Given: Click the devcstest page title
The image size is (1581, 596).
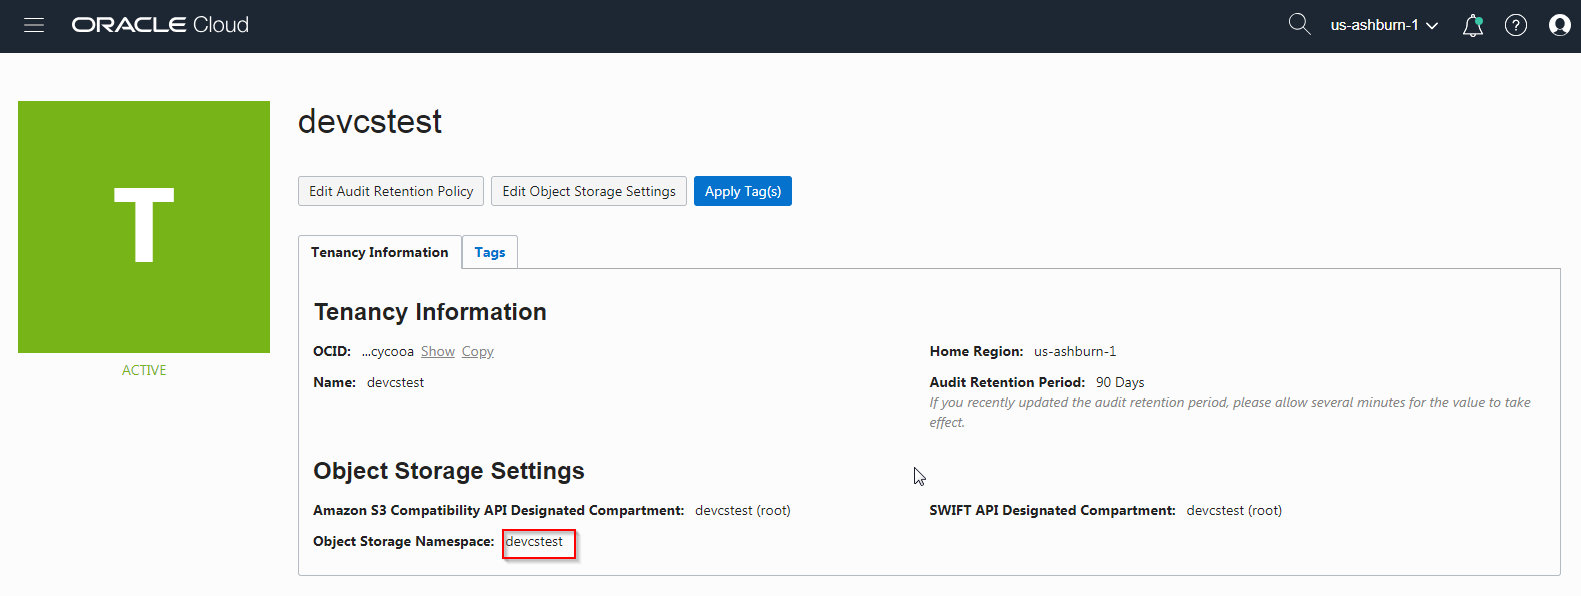Looking at the screenshot, I should pos(370,122).
